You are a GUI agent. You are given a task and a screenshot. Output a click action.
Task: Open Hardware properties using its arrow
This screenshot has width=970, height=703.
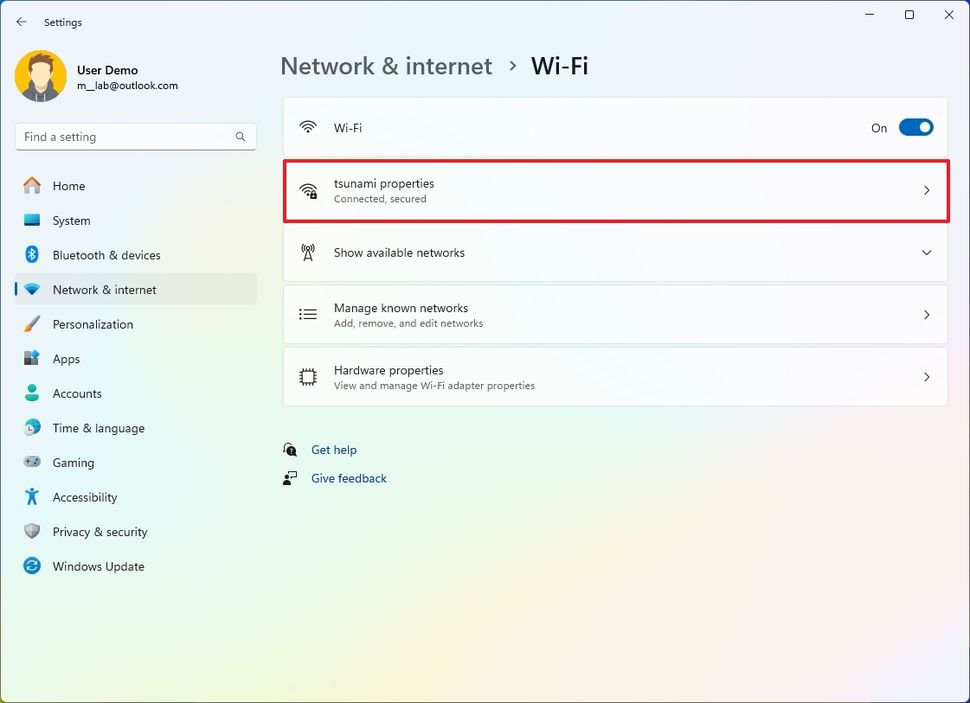pyautogui.click(x=928, y=377)
